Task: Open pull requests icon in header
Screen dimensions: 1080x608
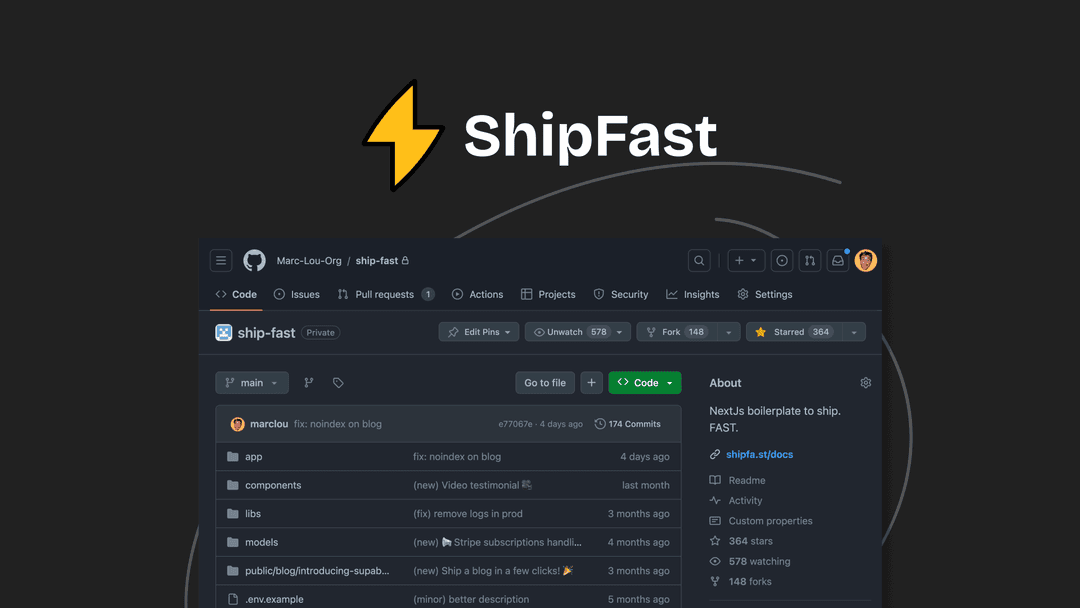Action: point(810,261)
